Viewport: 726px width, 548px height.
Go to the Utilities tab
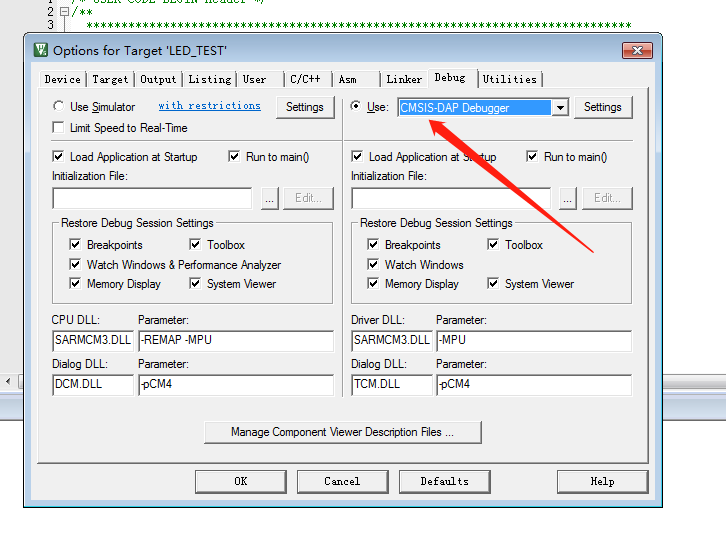tap(510, 79)
